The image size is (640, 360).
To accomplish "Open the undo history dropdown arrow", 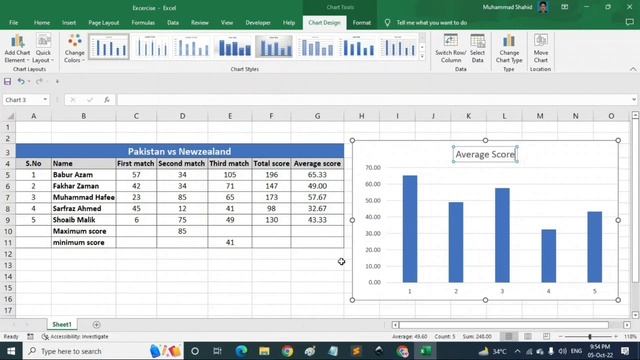I will point(29,82).
